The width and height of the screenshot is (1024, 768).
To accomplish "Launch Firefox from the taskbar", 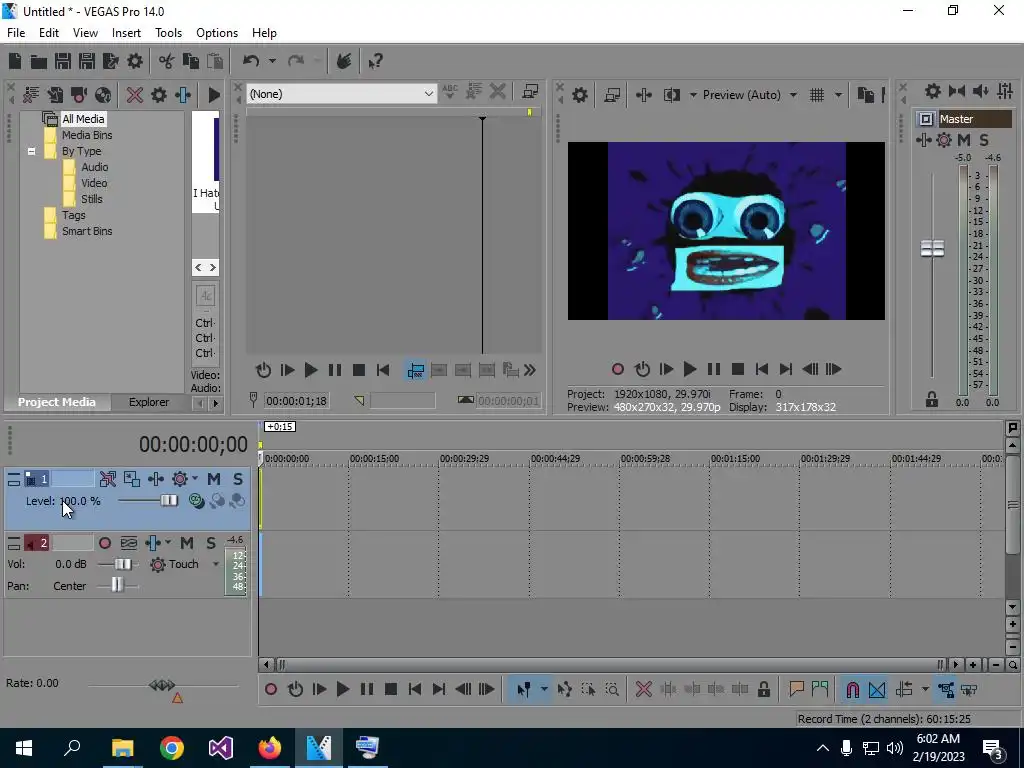I will (270, 747).
